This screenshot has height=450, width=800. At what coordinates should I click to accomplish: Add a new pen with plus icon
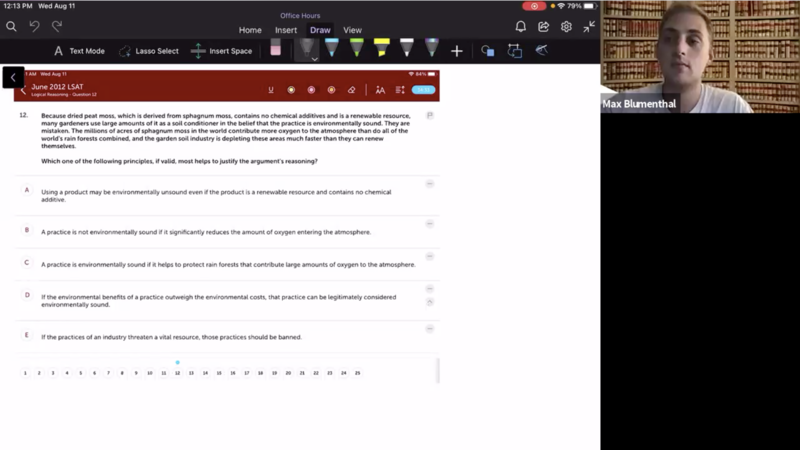457,51
